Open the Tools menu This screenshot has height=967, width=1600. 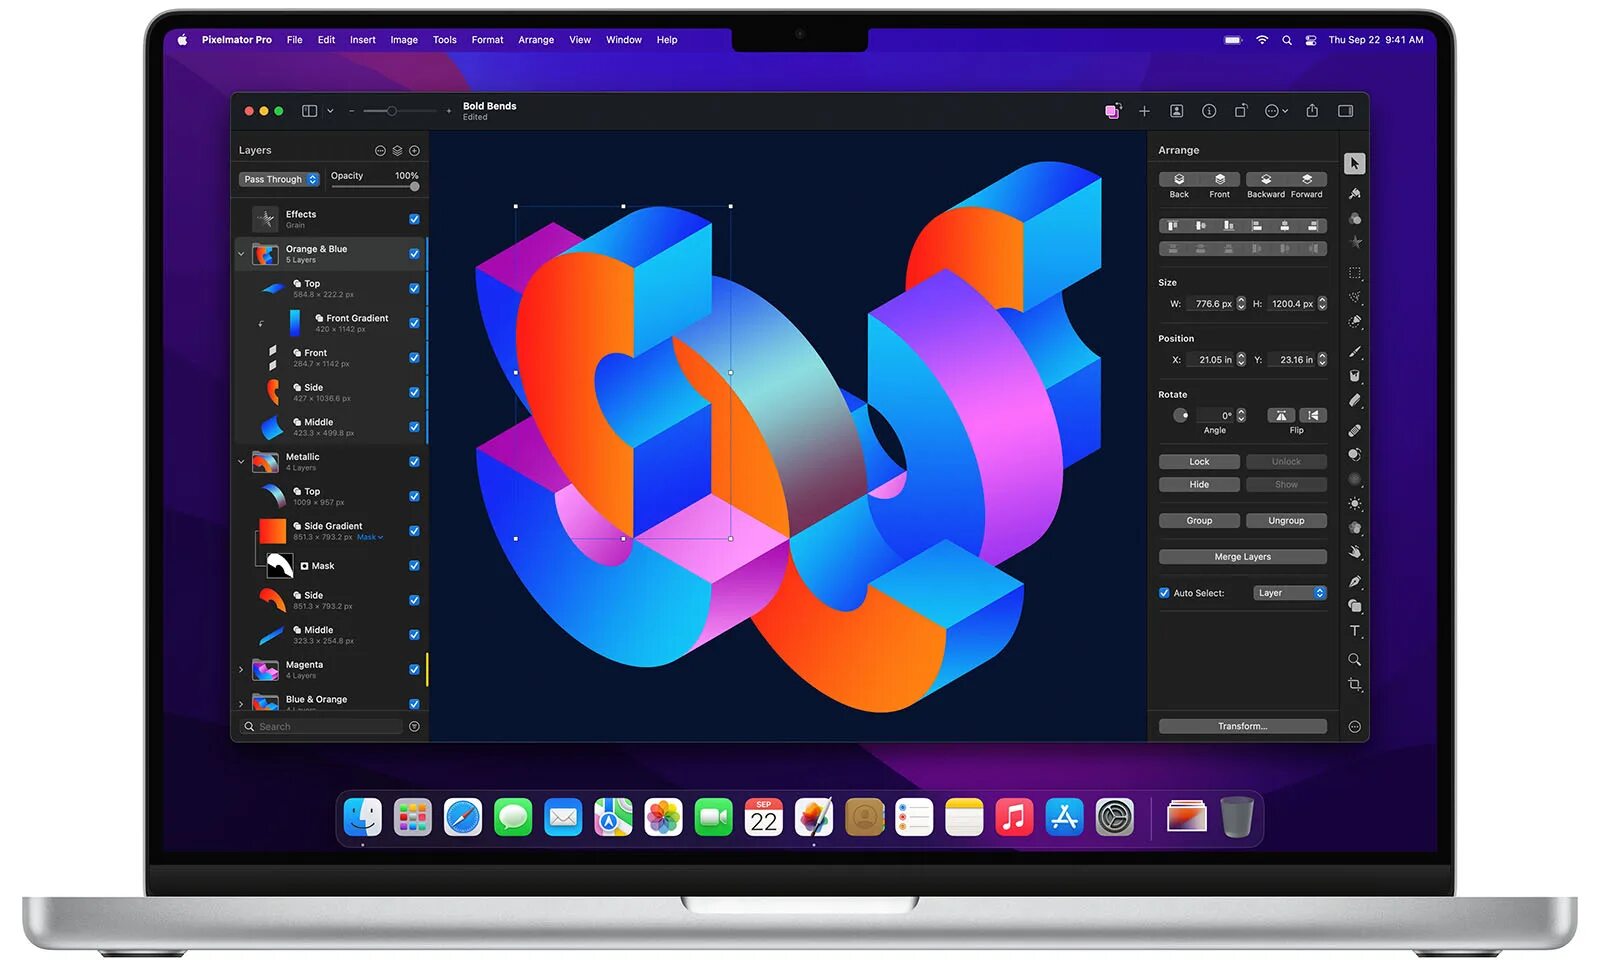(x=445, y=40)
